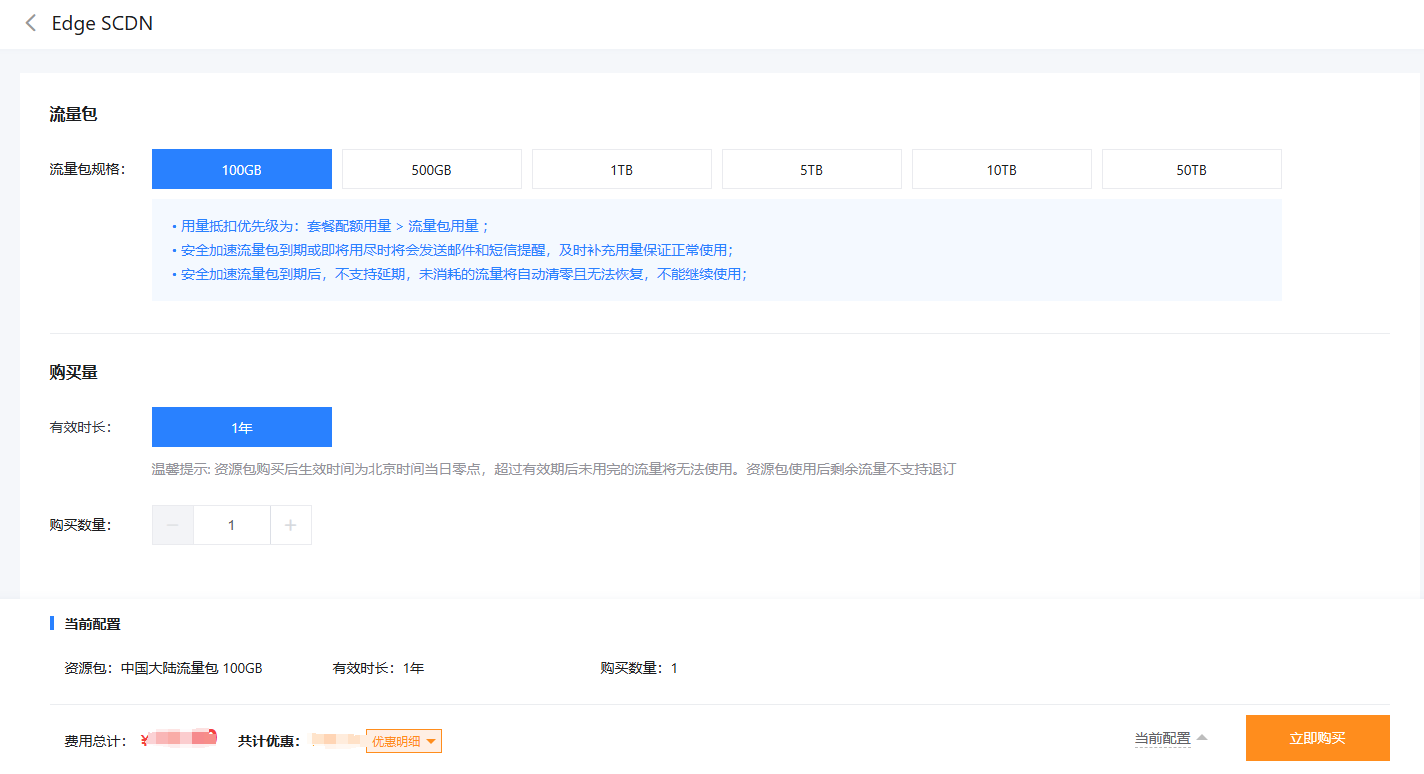1424x774 pixels.
Task: Open the 优惠明细 discount details dropdown
Action: [x=404, y=741]
